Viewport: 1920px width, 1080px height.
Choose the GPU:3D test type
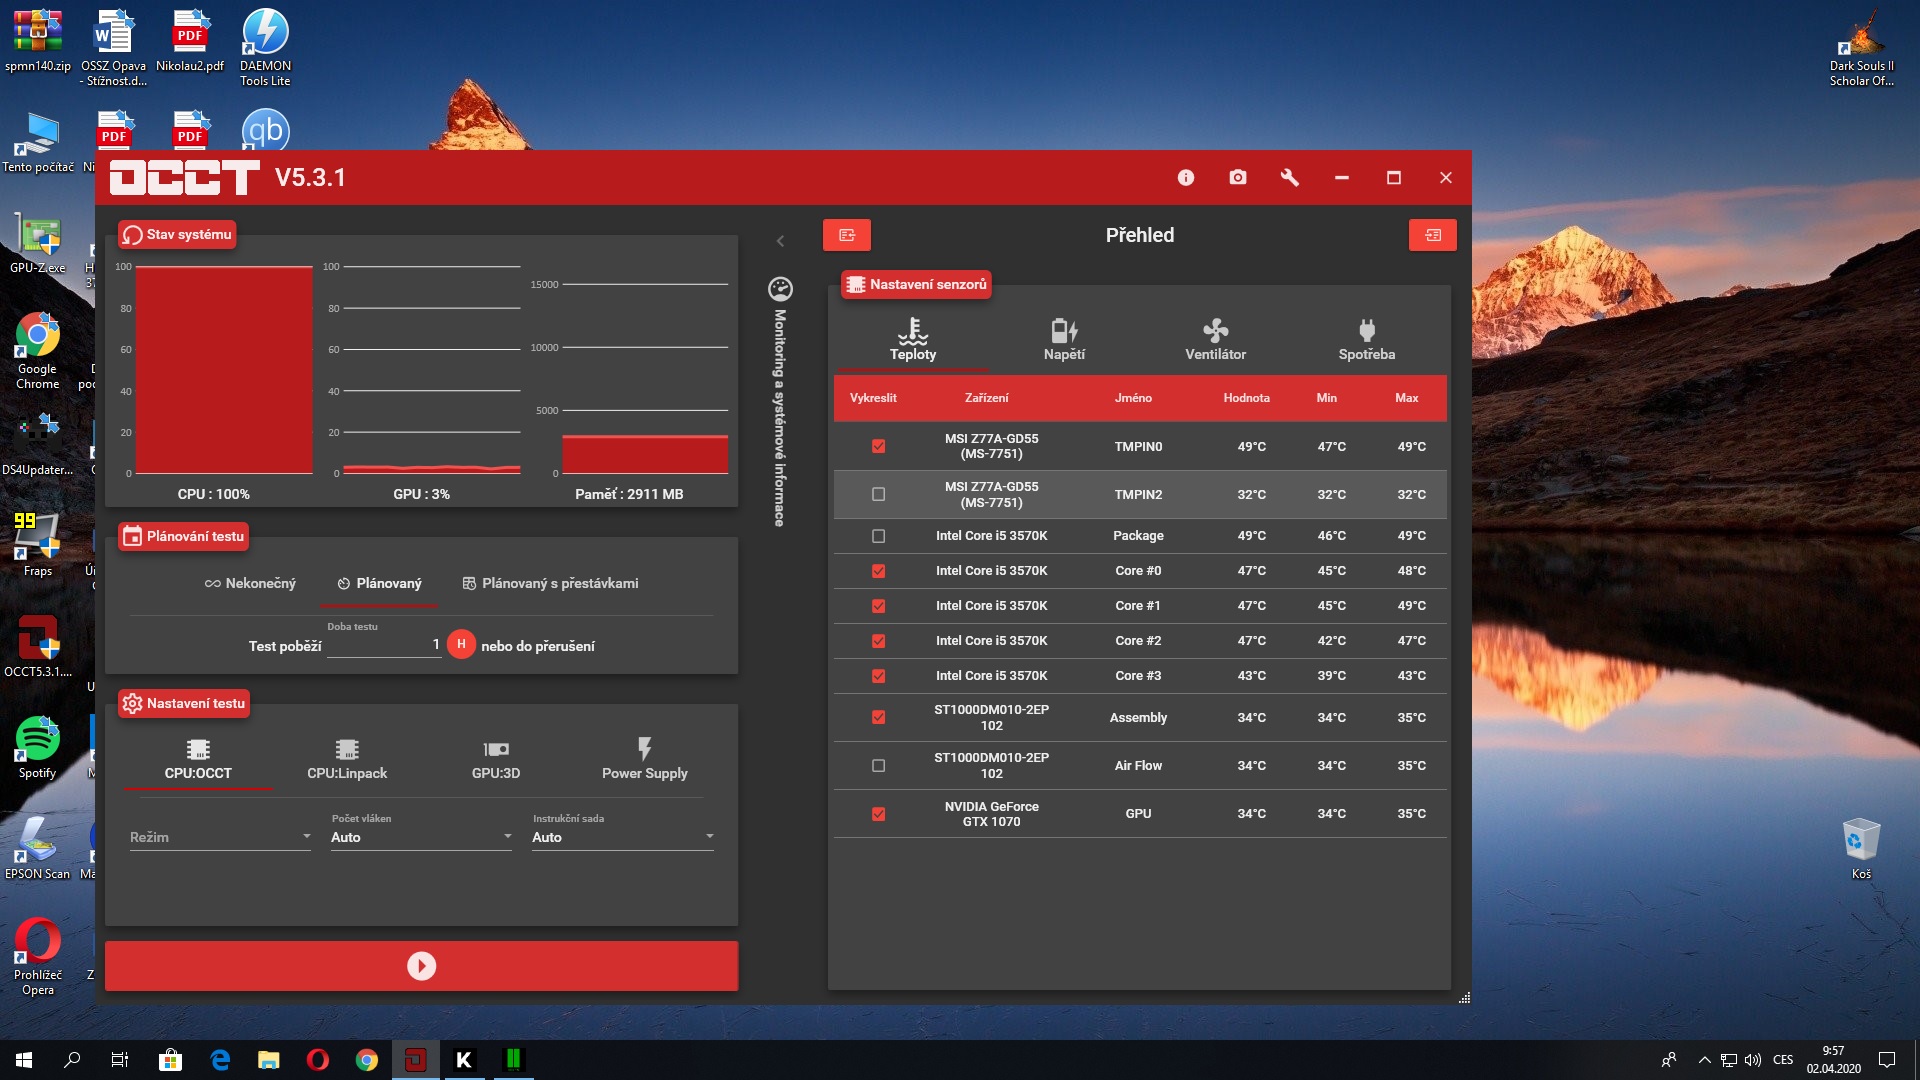pyautogui.click(x=496, y=758)
